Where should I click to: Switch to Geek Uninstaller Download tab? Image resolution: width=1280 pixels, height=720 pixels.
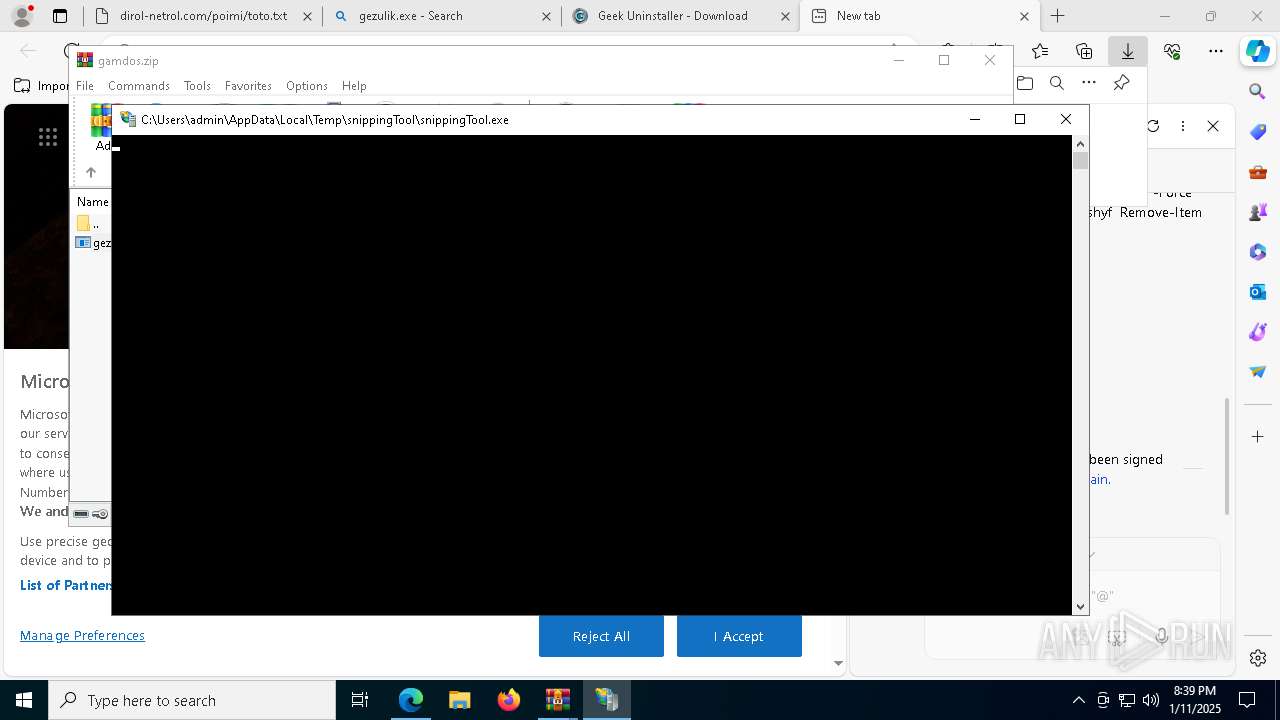point(680,16)
